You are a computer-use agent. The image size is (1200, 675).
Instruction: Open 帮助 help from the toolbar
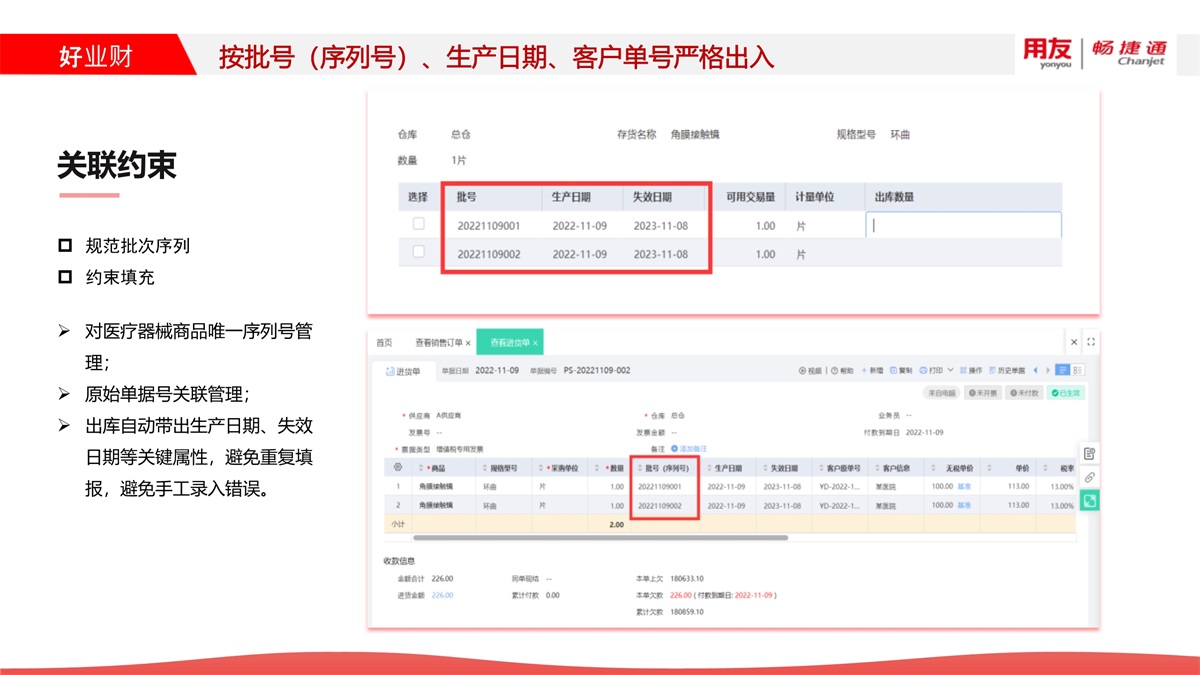tap(841, 371)
